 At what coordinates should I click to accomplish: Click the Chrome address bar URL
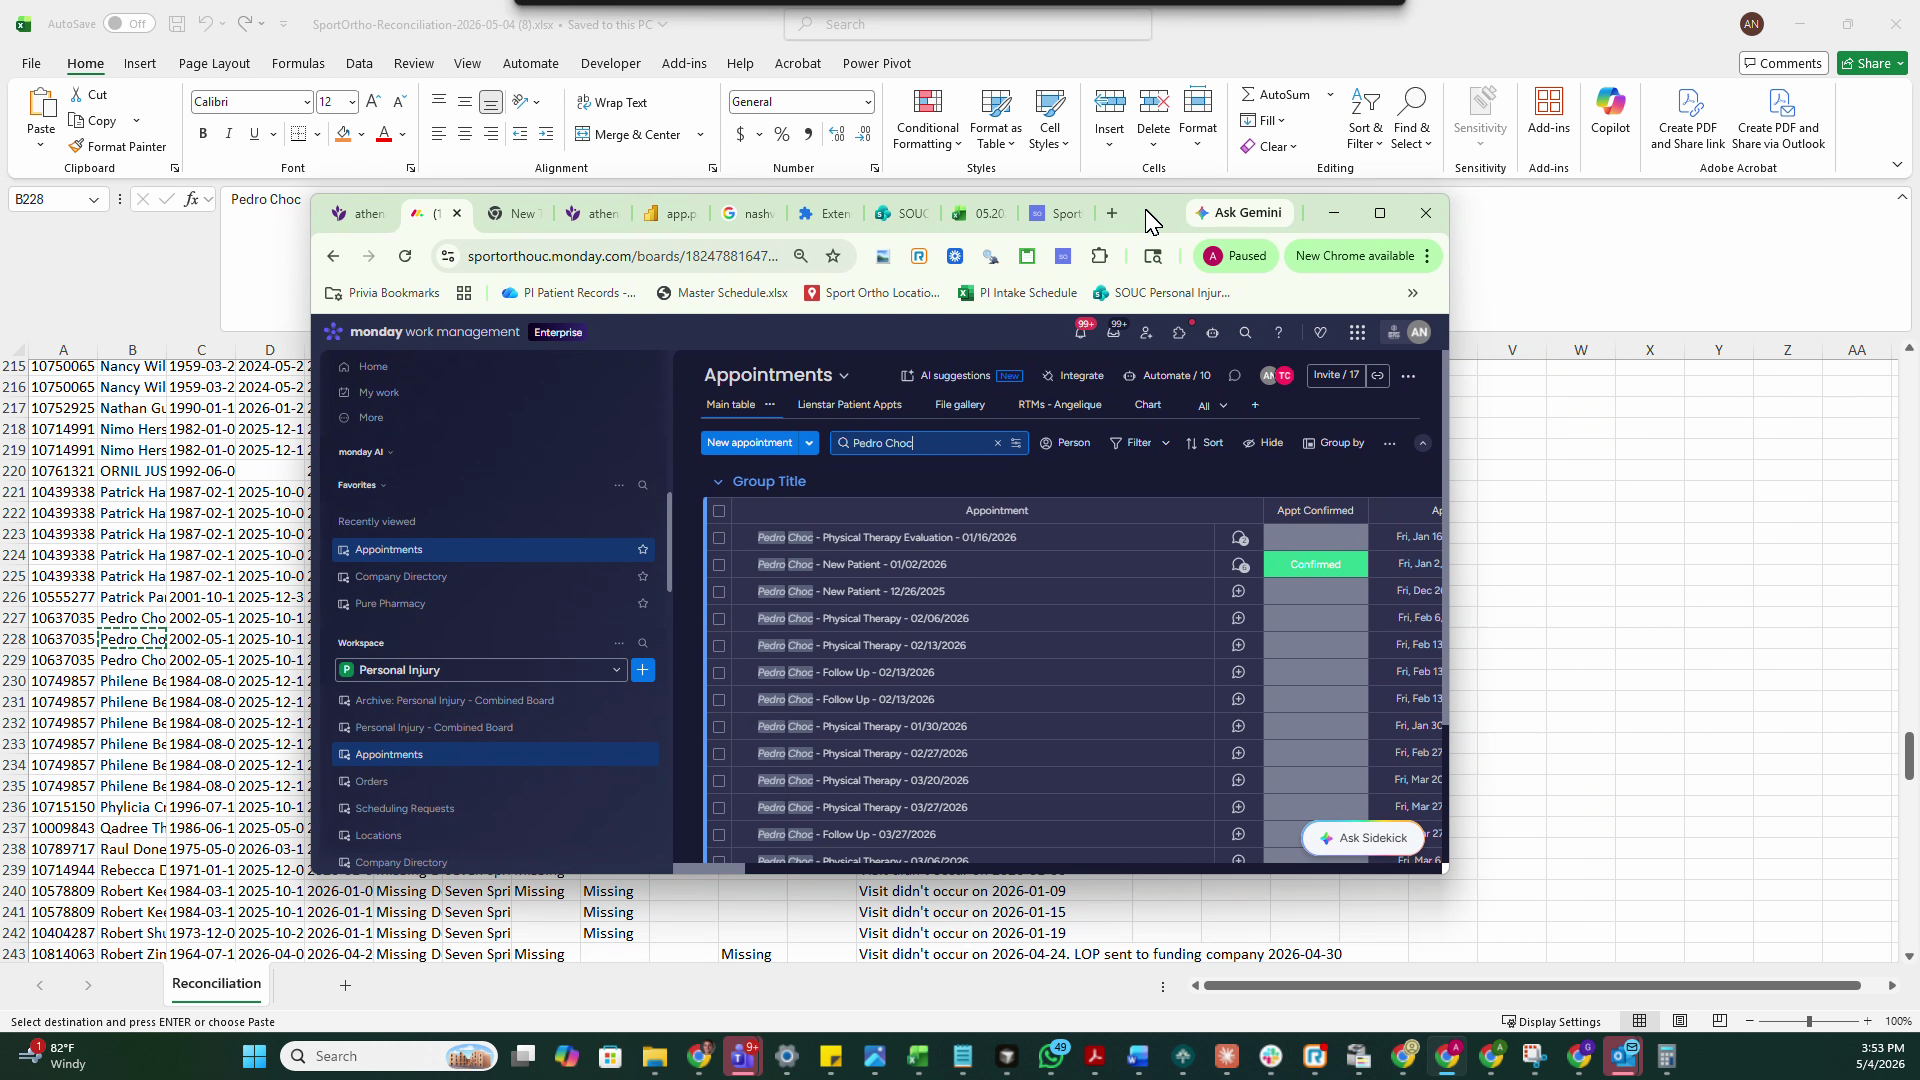(x=622, y=256)
